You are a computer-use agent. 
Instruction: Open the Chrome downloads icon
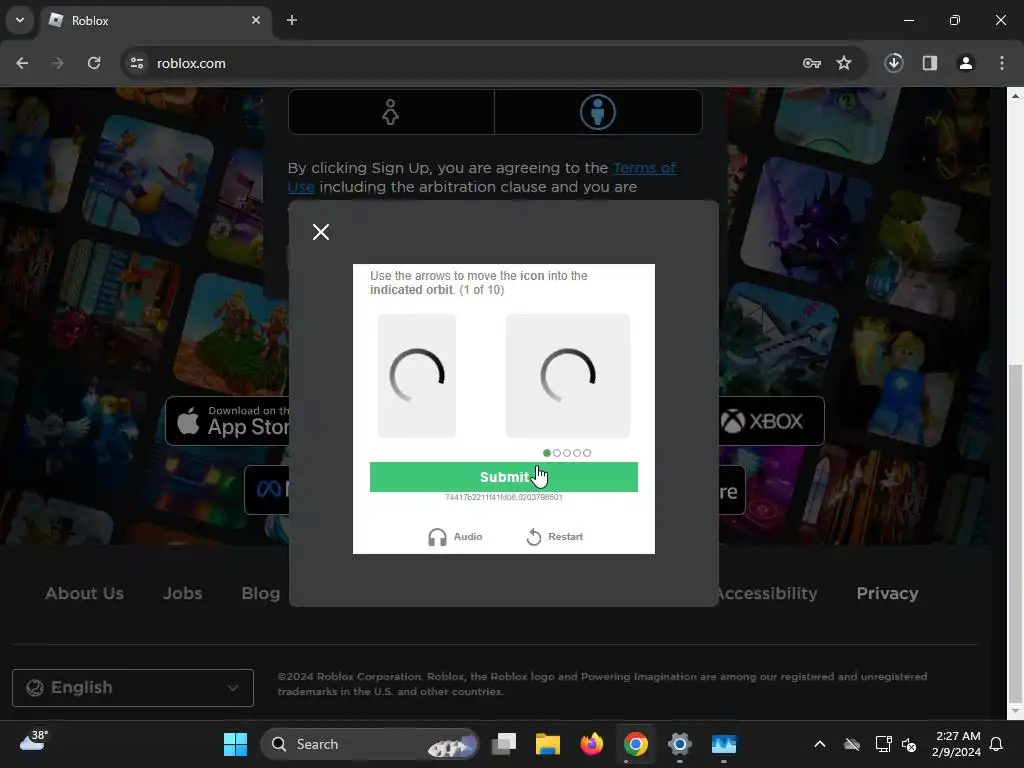click(x=894, y=63)
